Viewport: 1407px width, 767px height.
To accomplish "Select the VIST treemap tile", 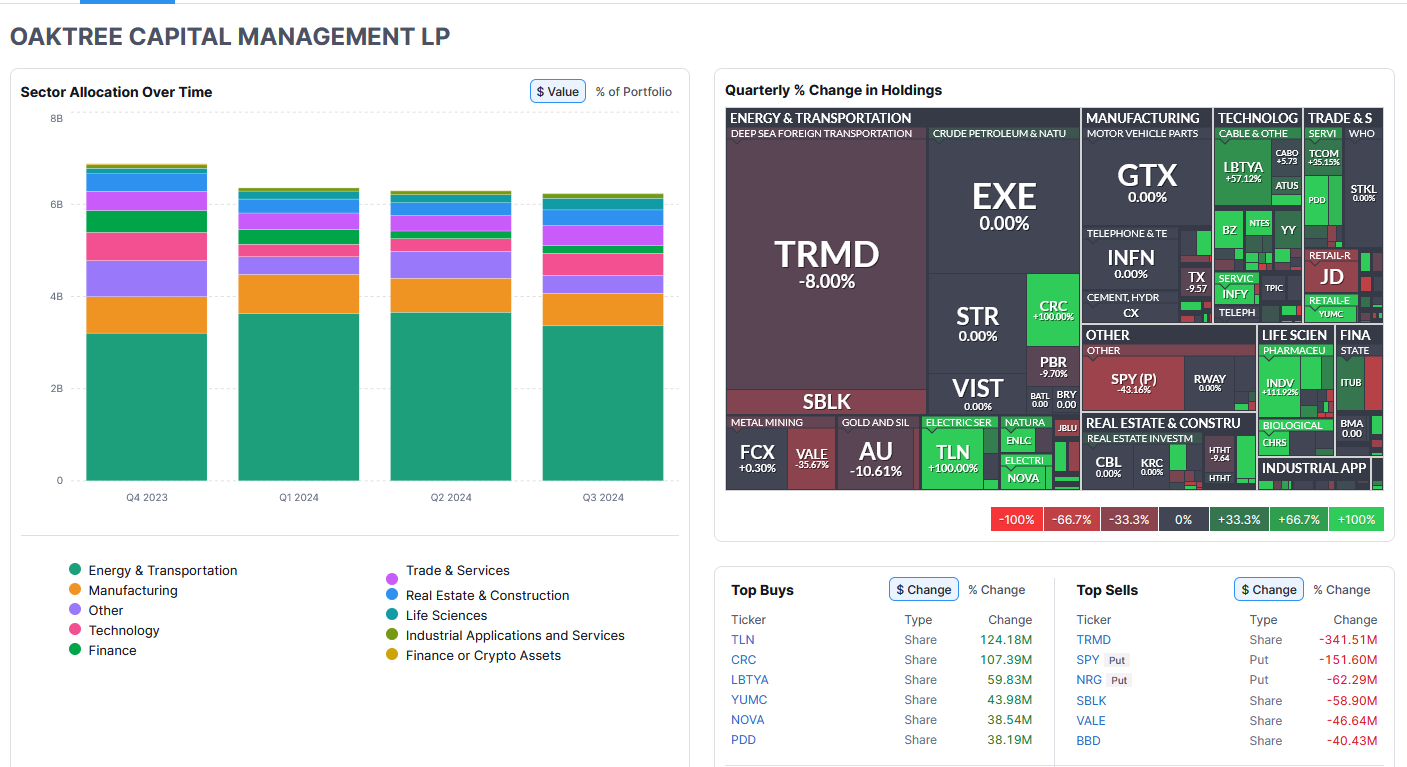I will (x=977, y=393).
